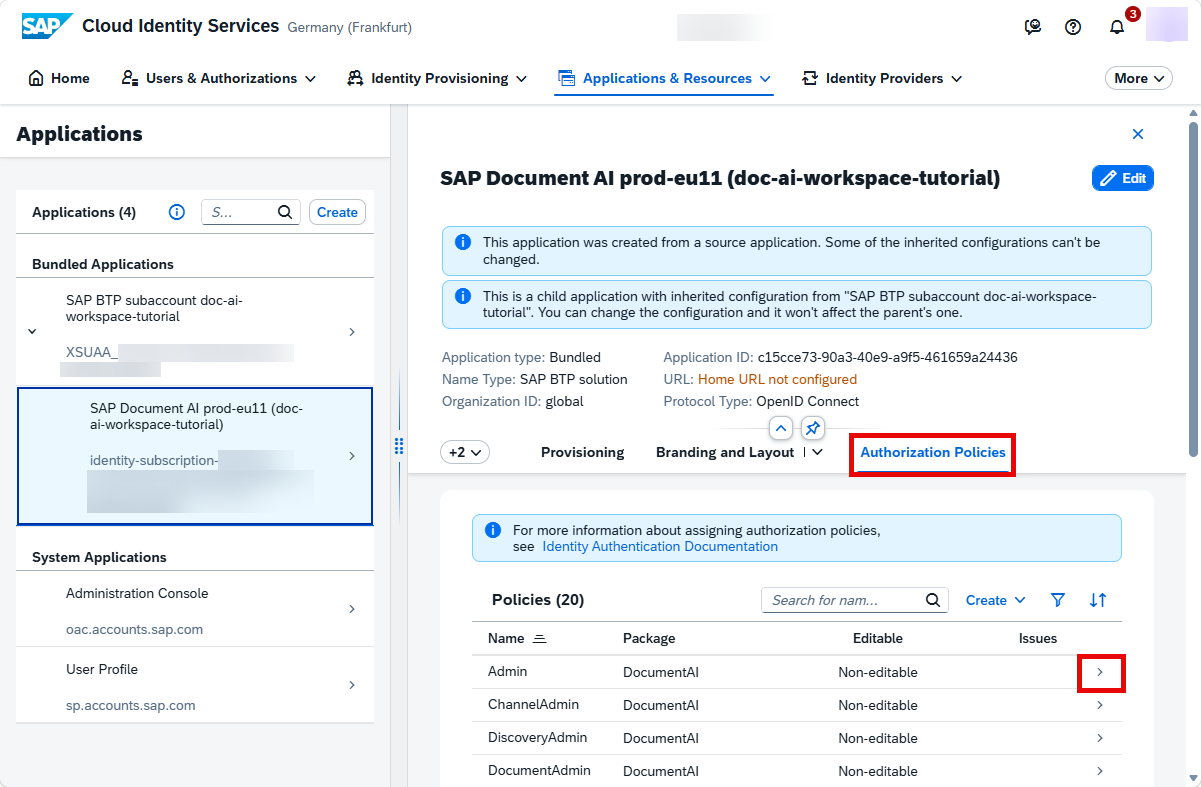Open Identity Providers menu
Viewport: 1201px width, 787px height.
point(882,78)
